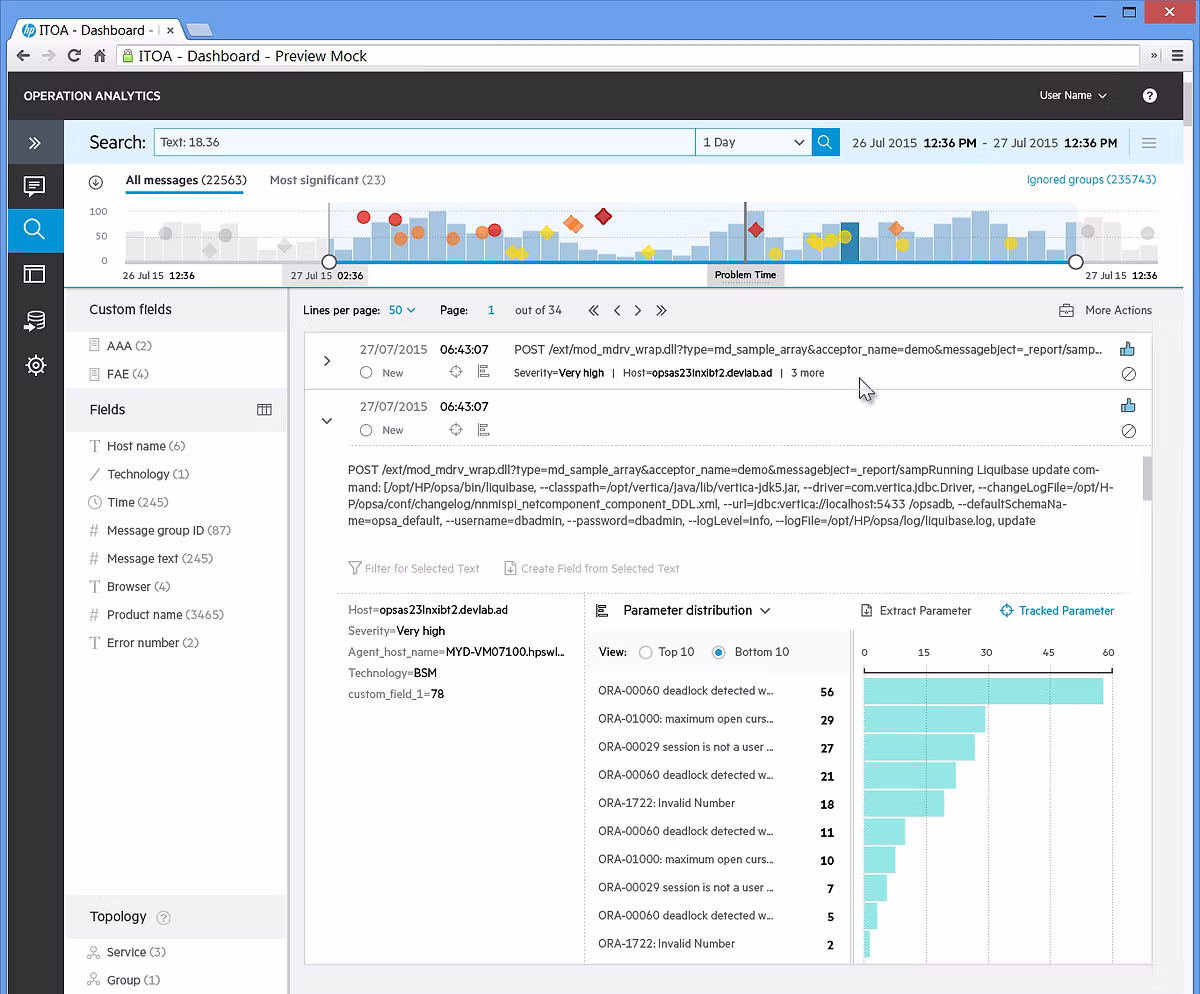Jump to the last page of results
1200x994 pixels.
[661, 311]
